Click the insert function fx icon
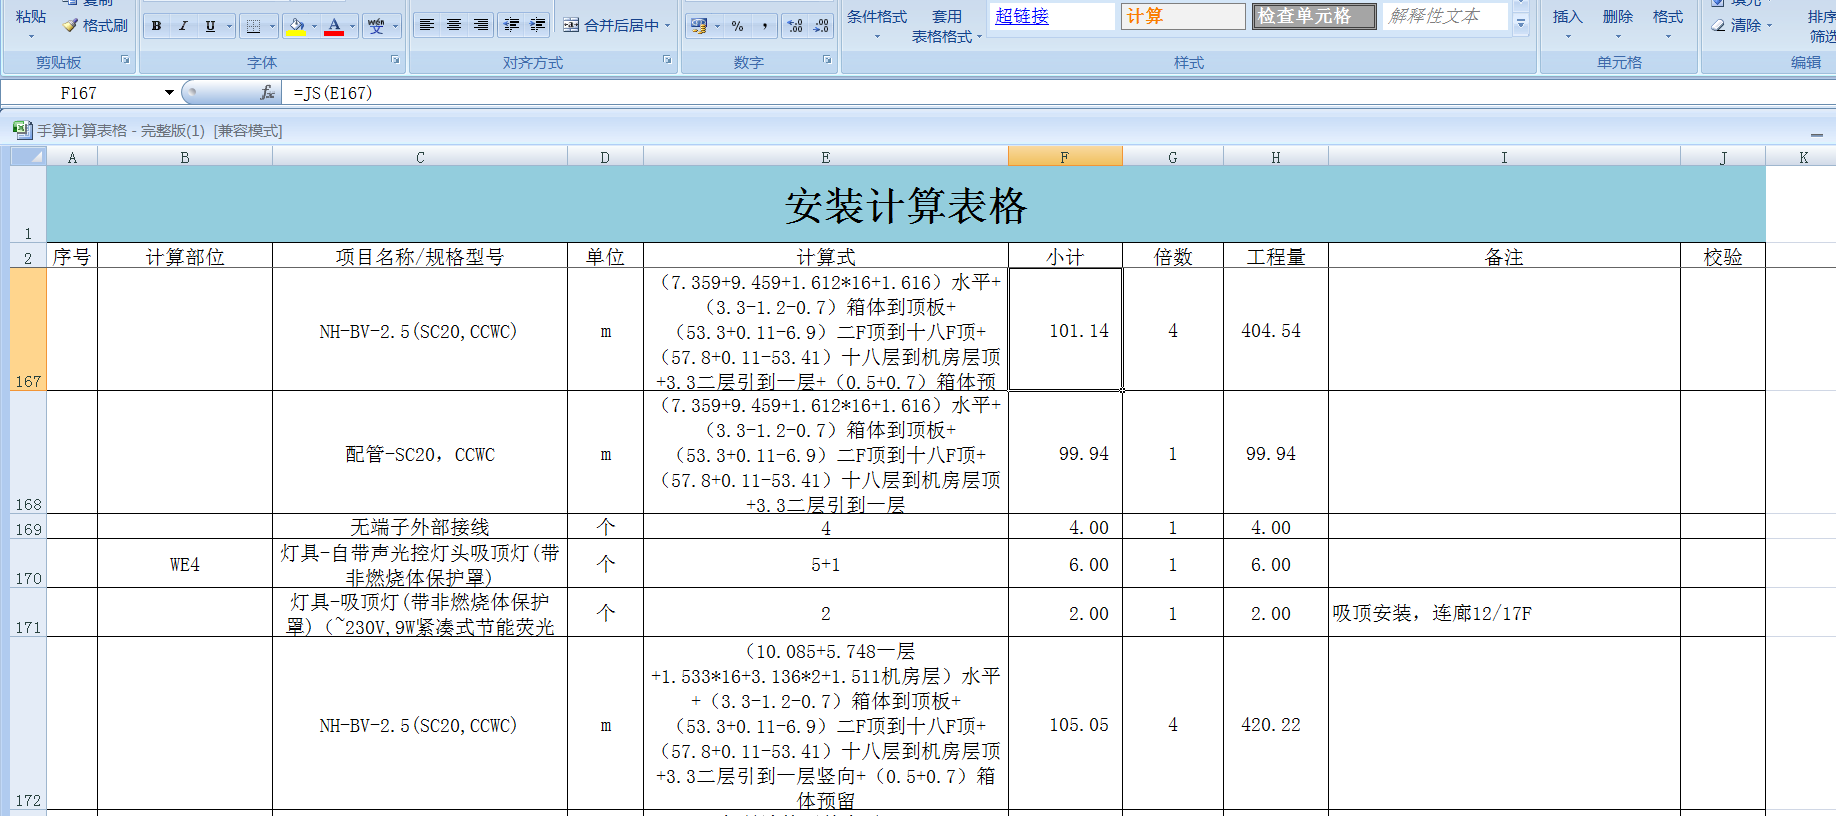 267,93
